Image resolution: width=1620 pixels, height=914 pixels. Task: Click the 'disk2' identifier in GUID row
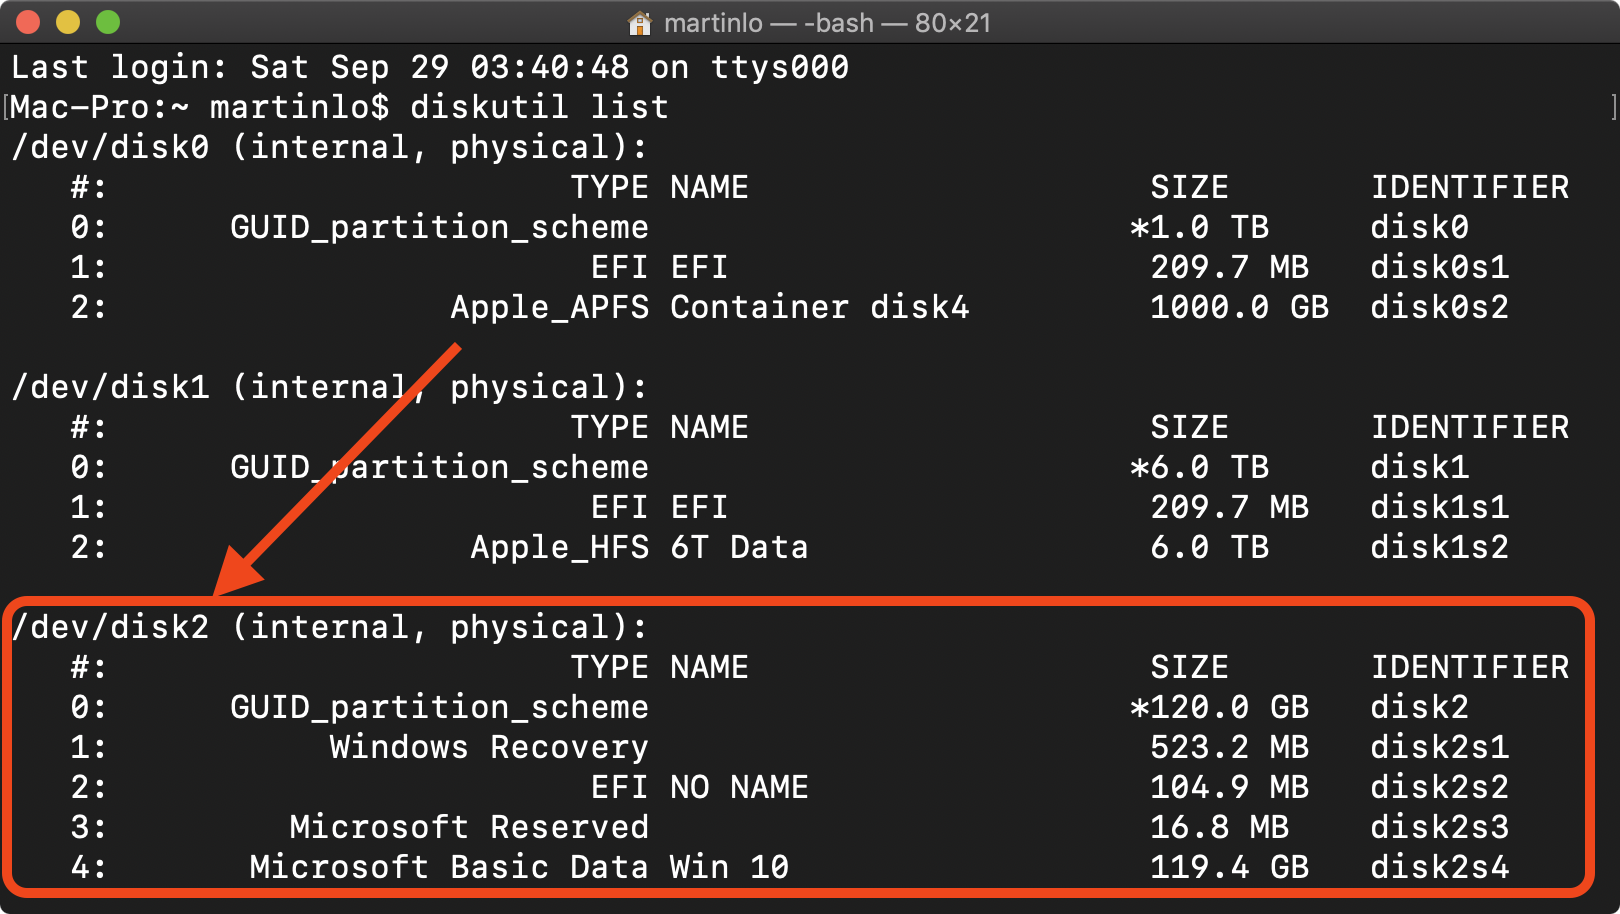1419,707
